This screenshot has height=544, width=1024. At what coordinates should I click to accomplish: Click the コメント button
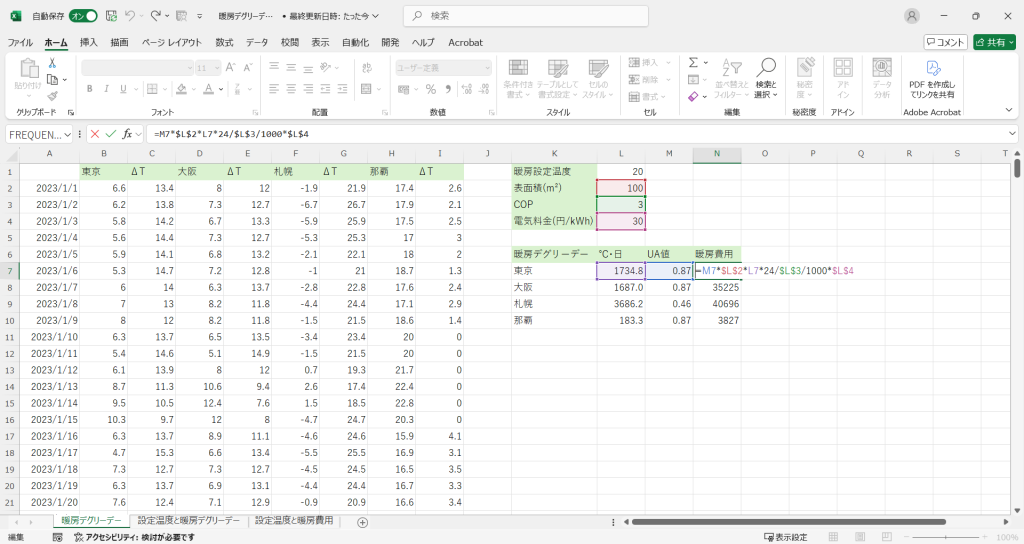[x=945, y=42]
